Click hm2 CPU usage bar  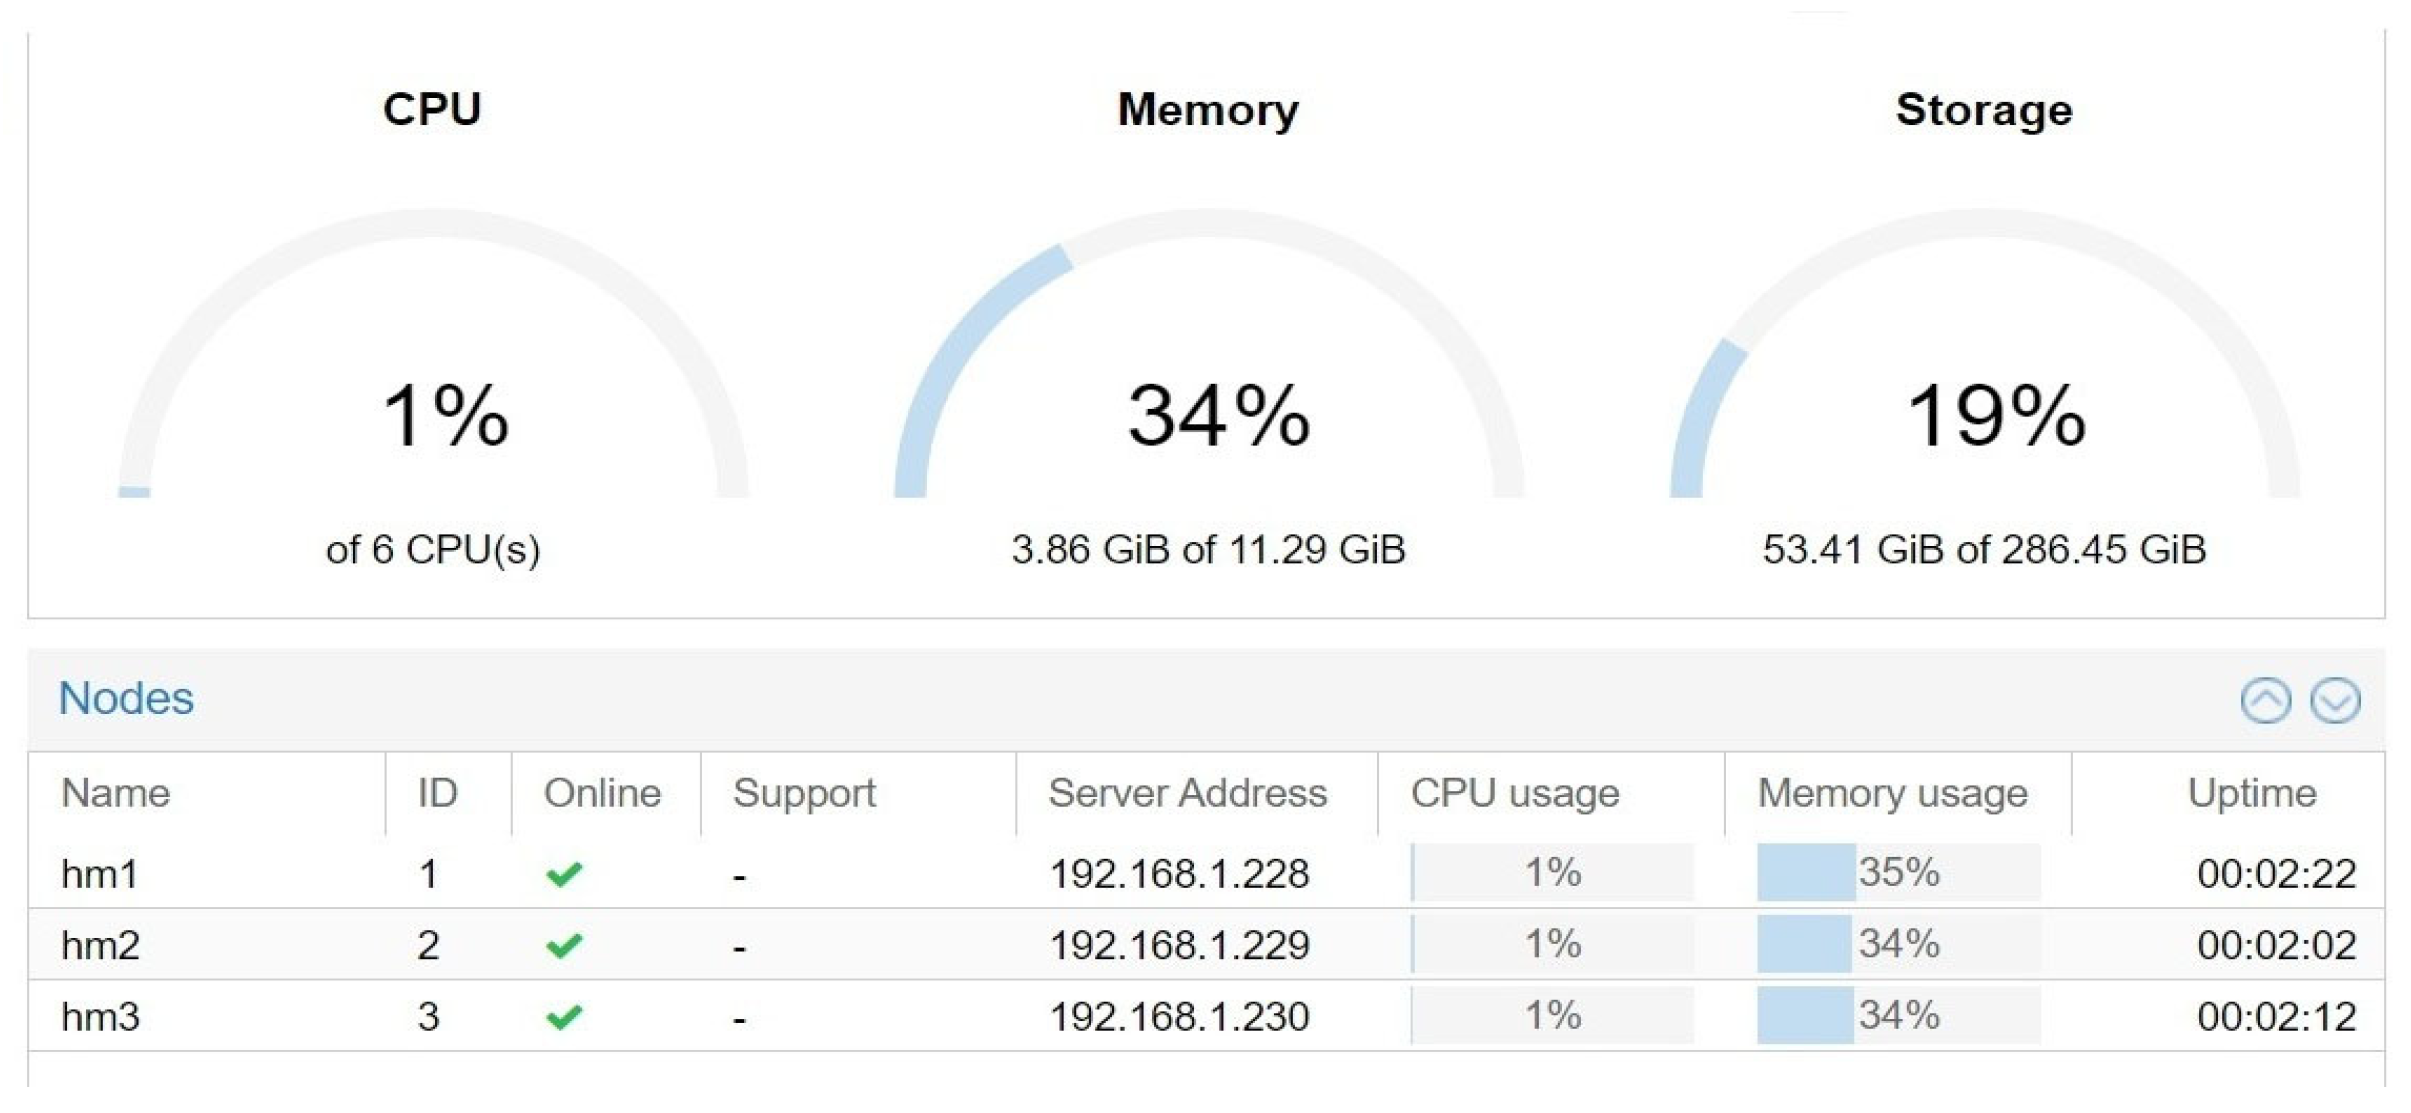click(1552, 944)
